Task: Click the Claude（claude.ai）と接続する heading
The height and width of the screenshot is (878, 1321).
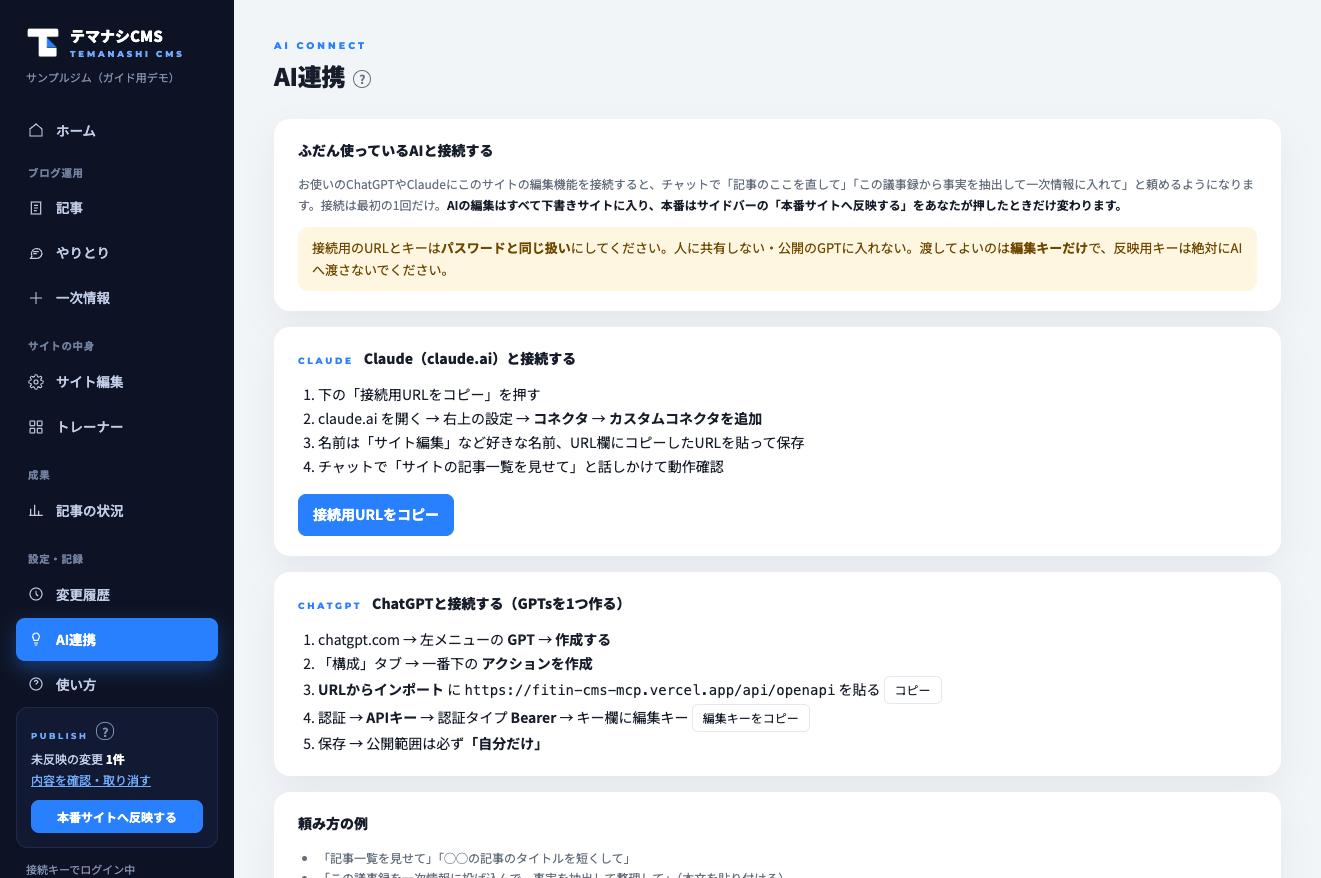Action: [469, 359]
